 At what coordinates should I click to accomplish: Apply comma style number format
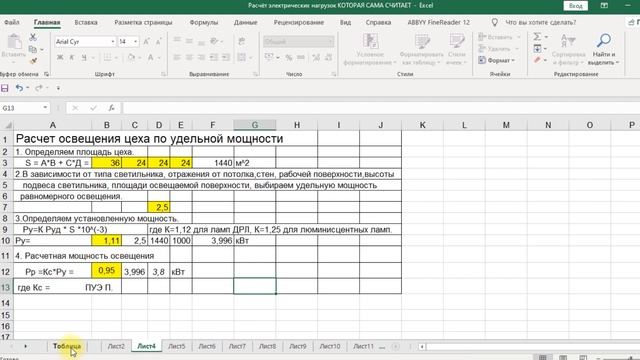[x=301, y=58]
